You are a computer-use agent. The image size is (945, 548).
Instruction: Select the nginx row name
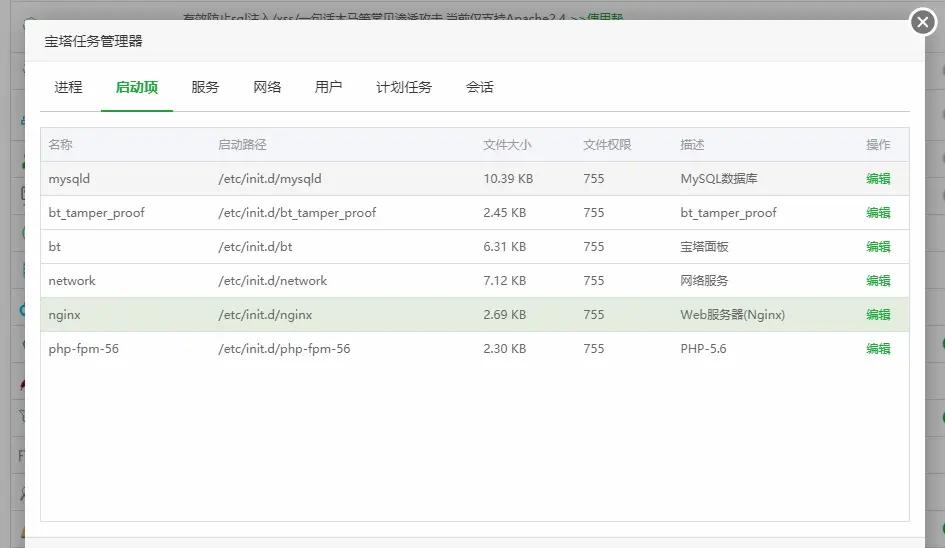point(65,315)
